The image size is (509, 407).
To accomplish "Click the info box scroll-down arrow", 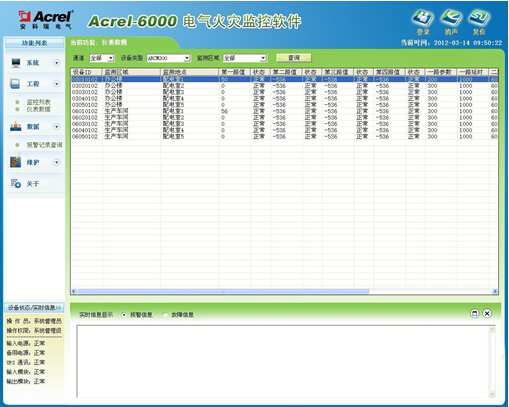I will click(492, 394).
